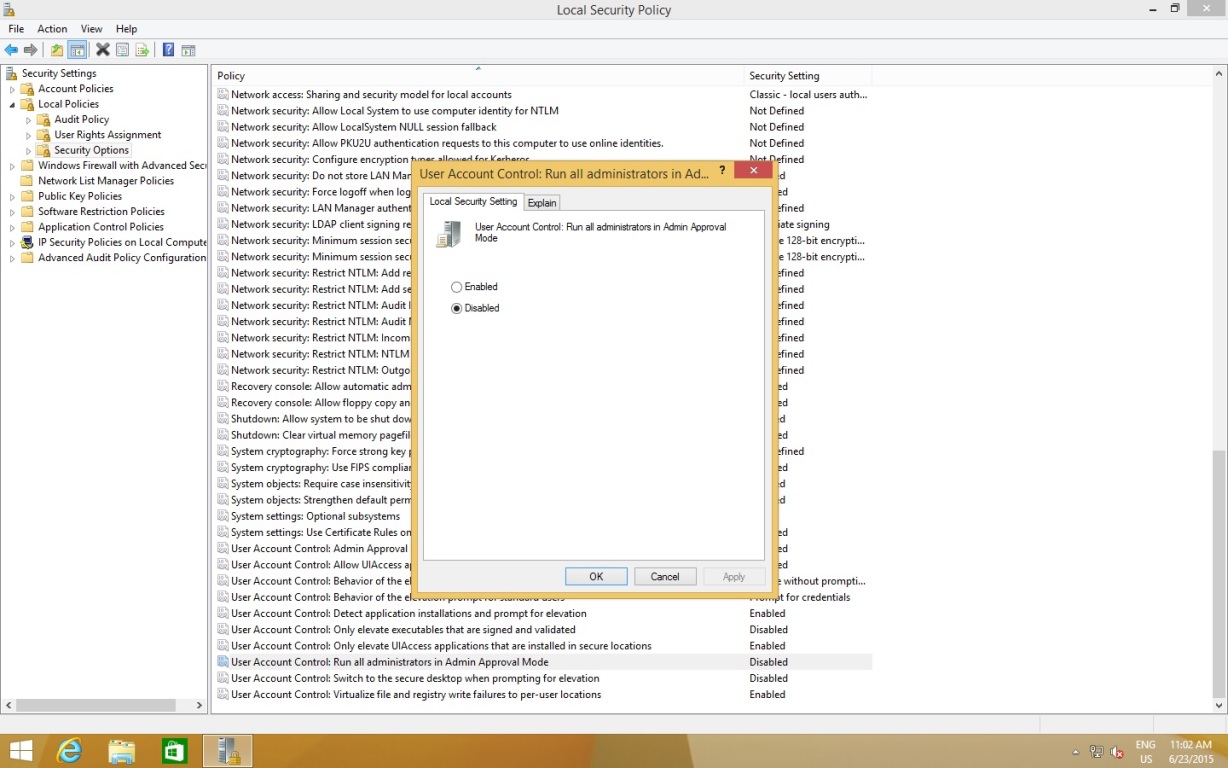Sort by the Policy column header

478,76
